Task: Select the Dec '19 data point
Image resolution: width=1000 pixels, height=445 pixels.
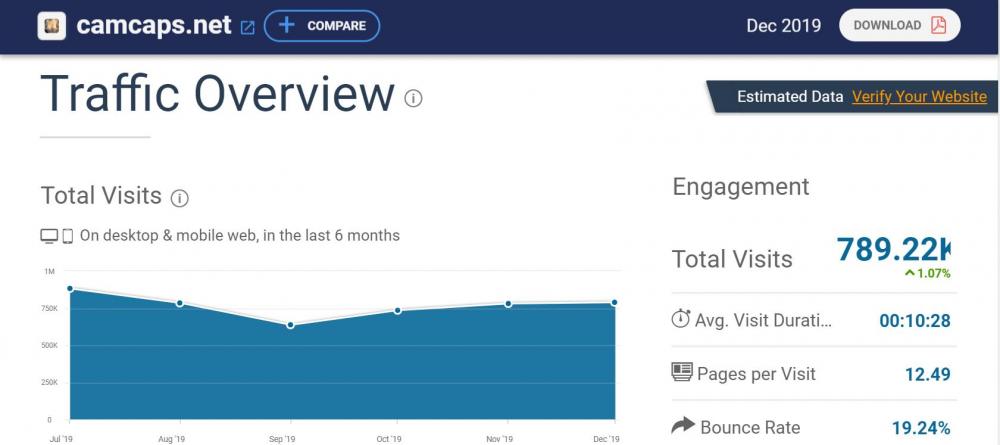Action: coord(614,302)
